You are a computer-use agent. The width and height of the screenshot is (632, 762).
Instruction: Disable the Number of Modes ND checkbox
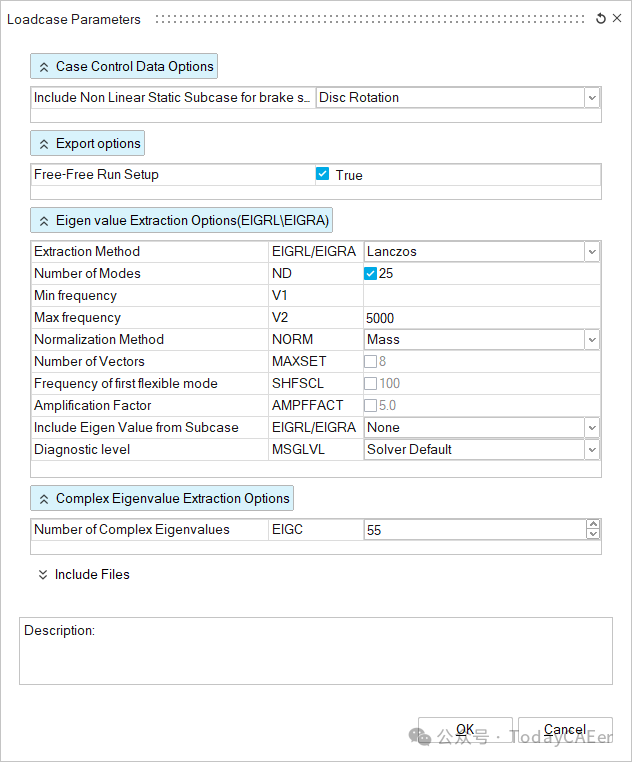pyautogui.click(x=371, y=274)
